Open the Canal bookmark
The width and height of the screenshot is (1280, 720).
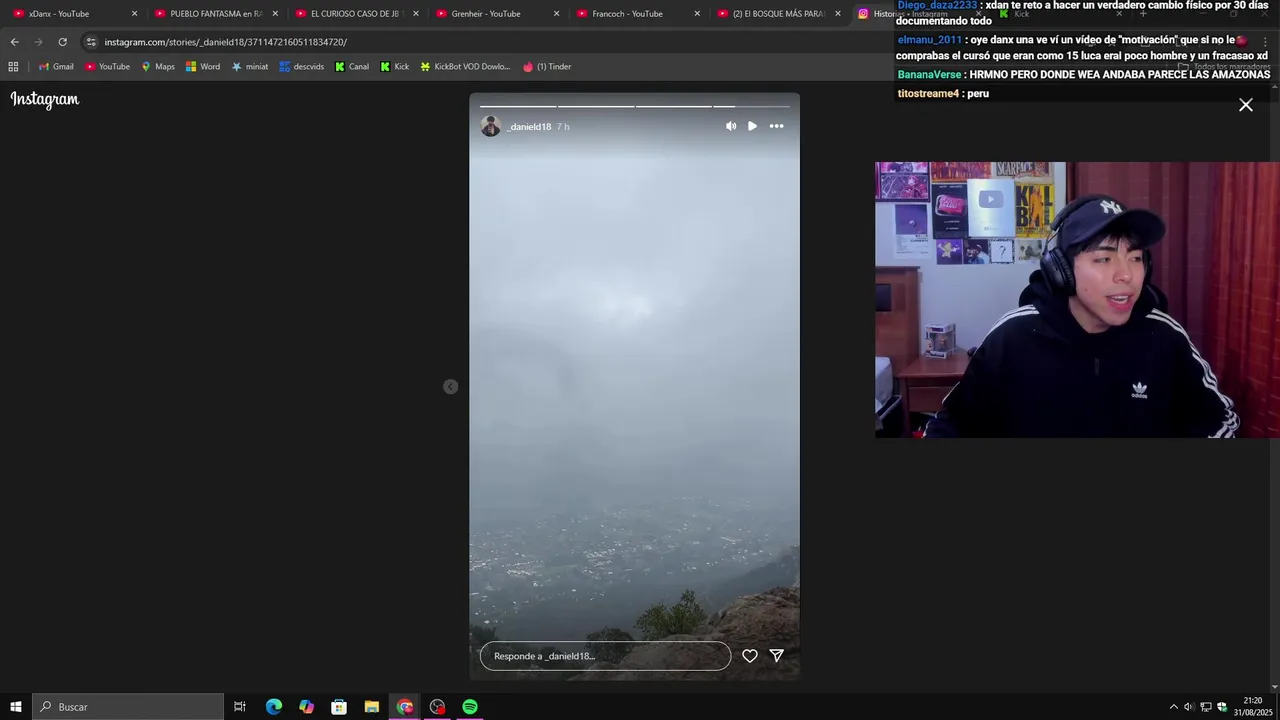tap(352, 67)
